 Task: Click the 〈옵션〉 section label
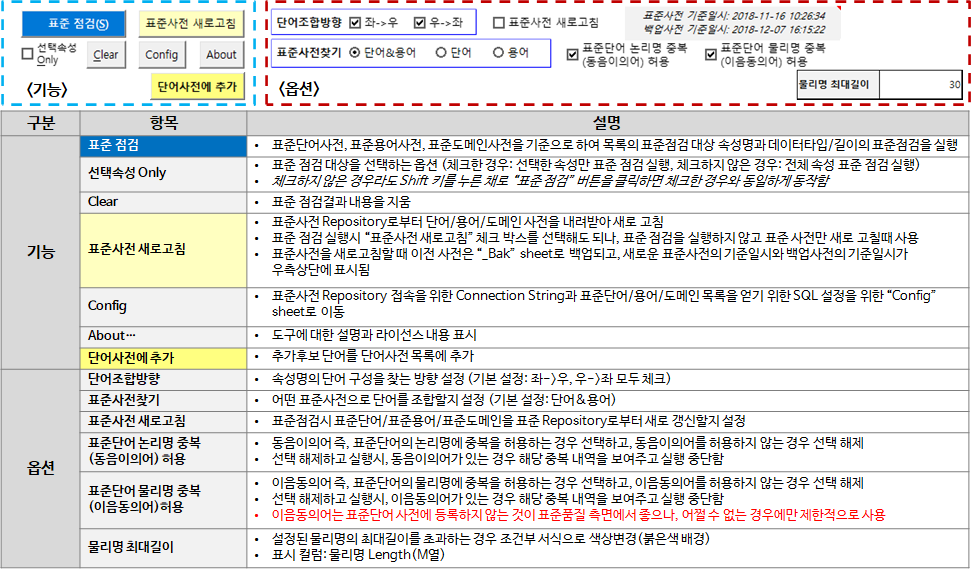(298, 89)
